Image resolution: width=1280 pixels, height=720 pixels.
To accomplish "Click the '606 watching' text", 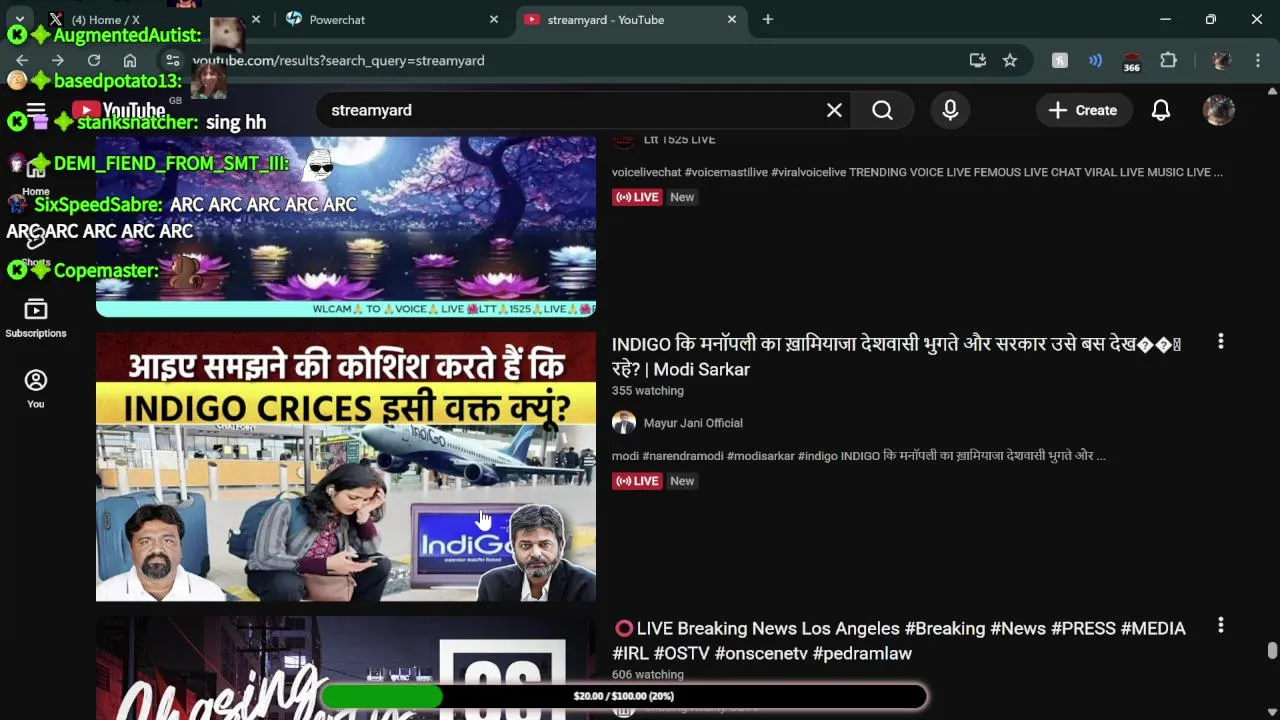I will (x=648, y=675).
